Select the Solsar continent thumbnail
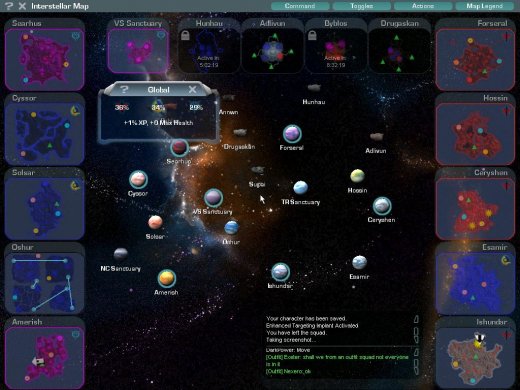The height and width of the screenshot is (390, 520). point(44,209)
